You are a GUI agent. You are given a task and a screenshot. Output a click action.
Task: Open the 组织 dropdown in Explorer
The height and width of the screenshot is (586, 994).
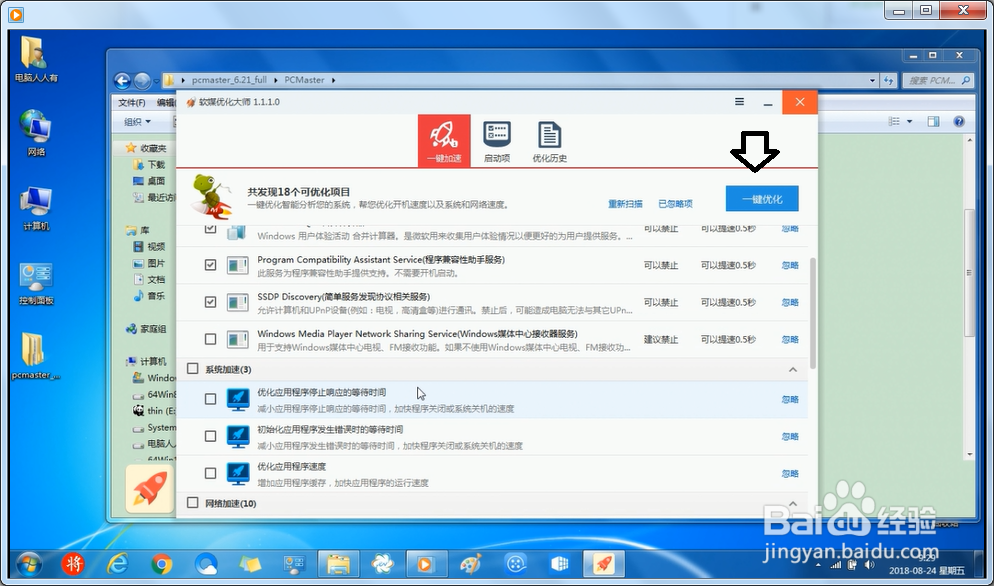point(137,122)
